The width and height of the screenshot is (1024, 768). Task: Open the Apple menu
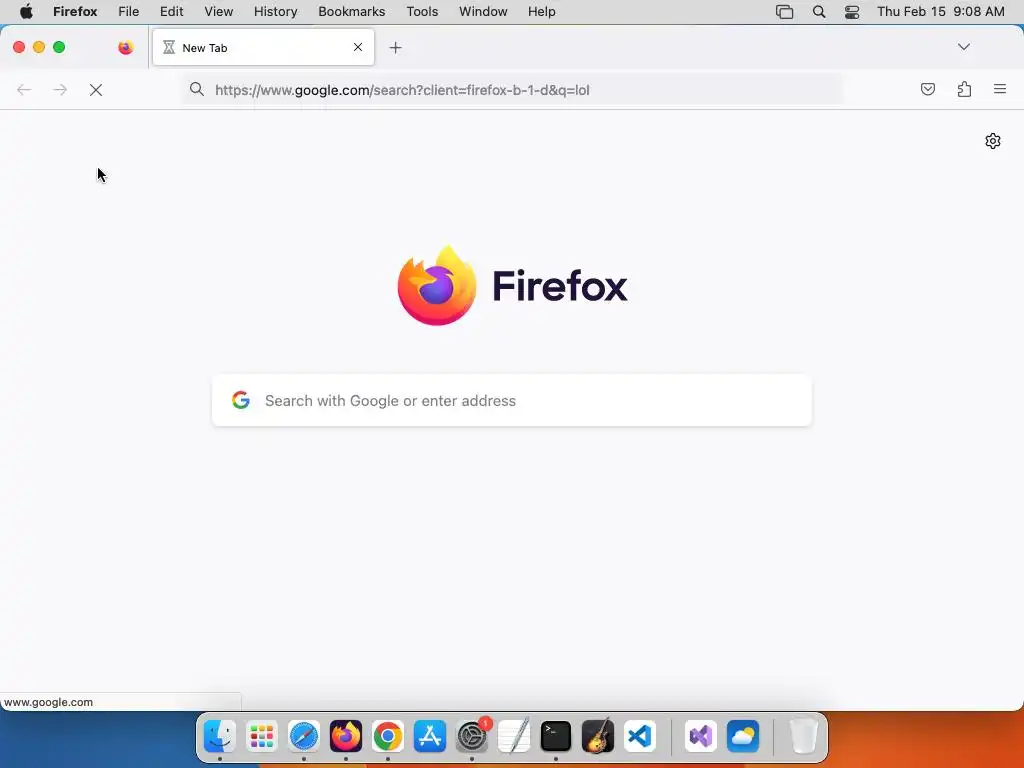click(26, 12)
